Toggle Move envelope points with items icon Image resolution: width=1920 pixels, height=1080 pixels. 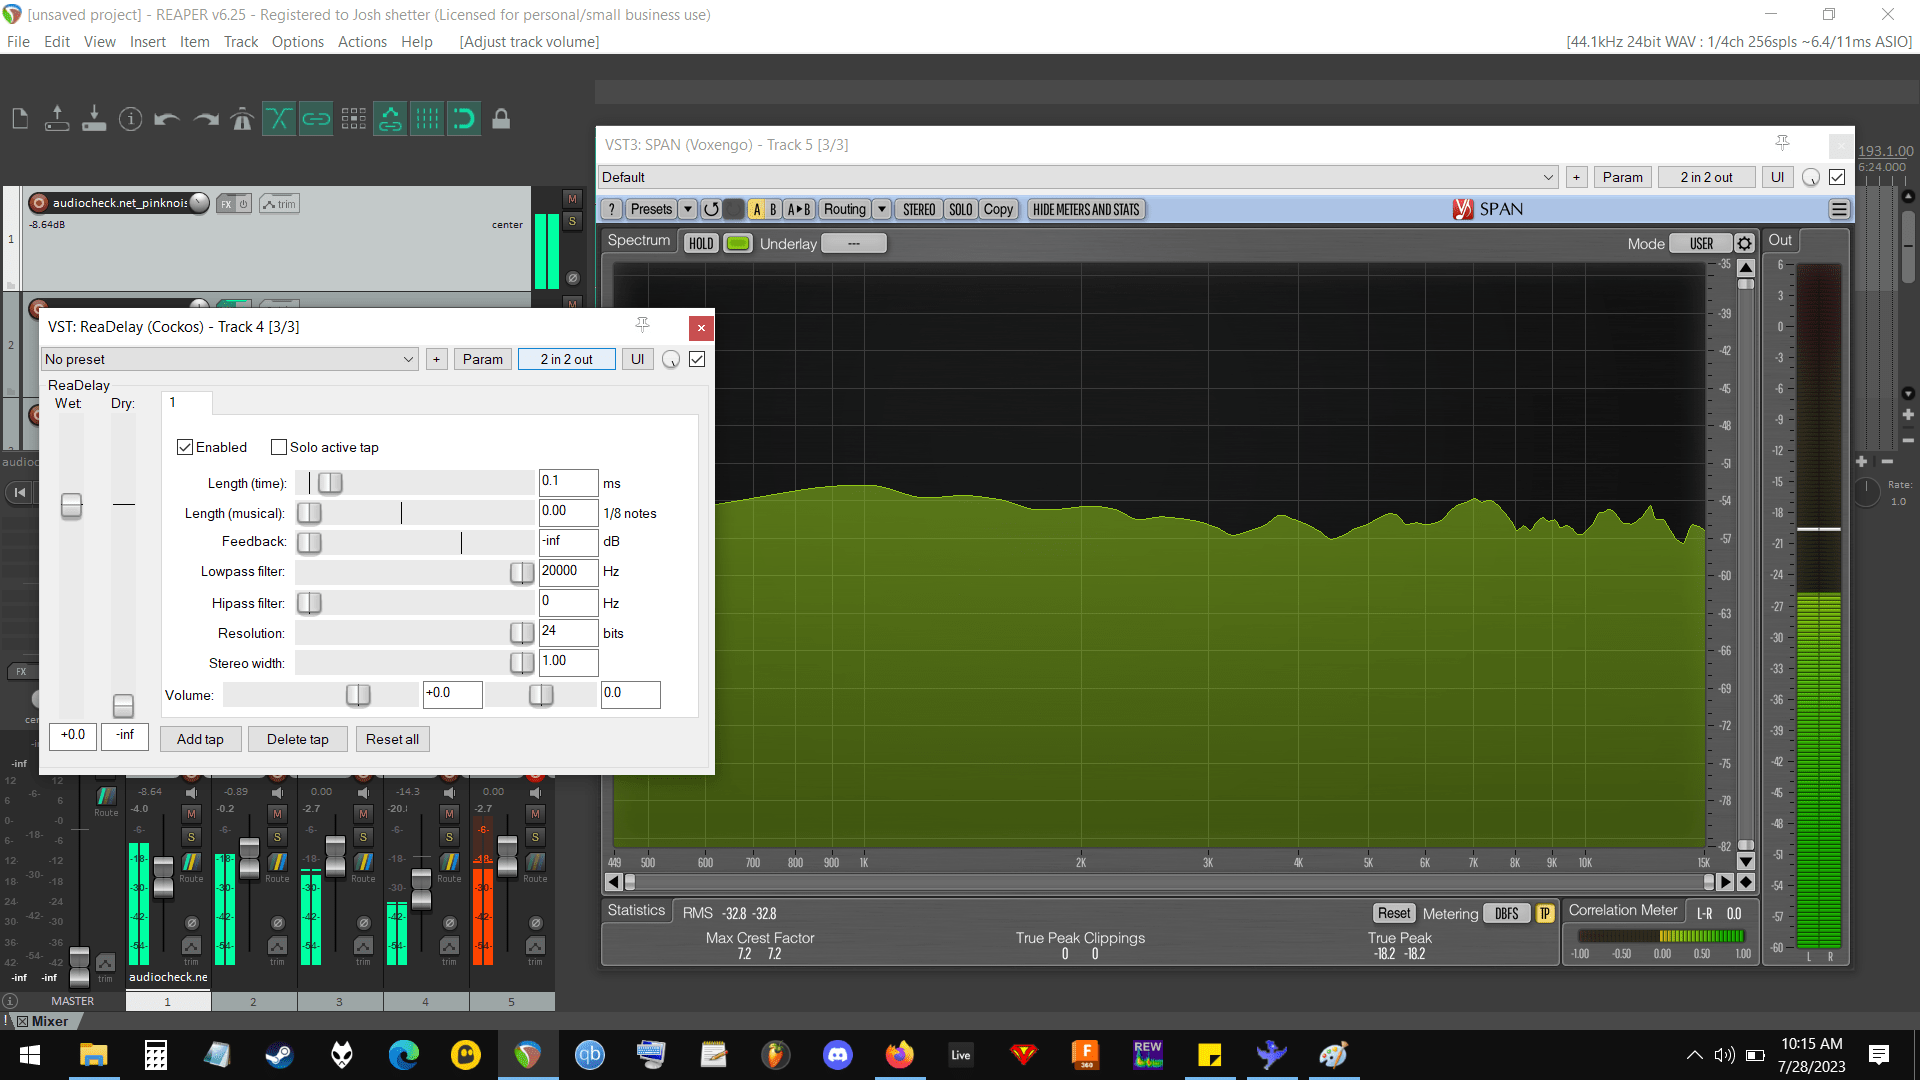click(390, 119)
